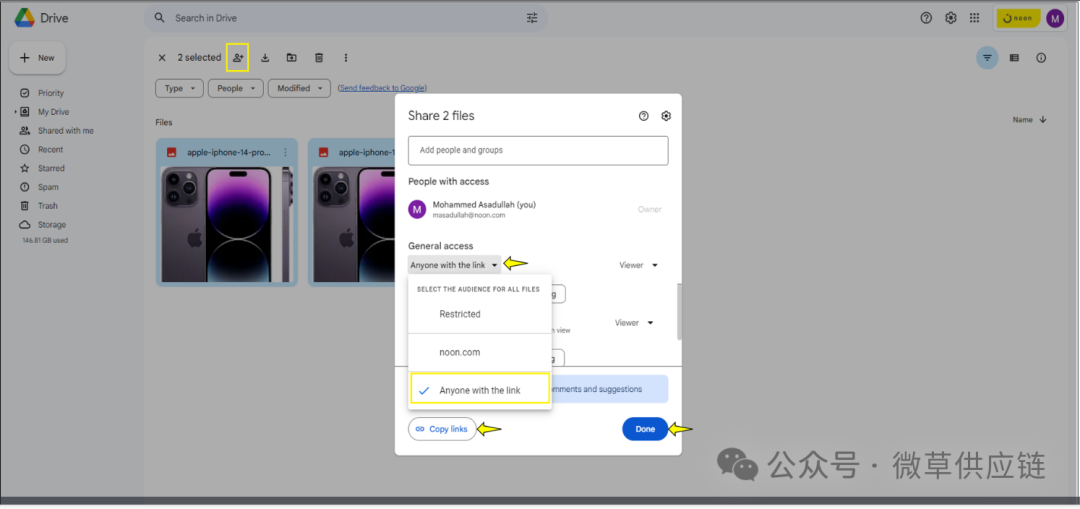Click the Name sort column label
Screen dimensions: 1080x509
(1022, 120)
